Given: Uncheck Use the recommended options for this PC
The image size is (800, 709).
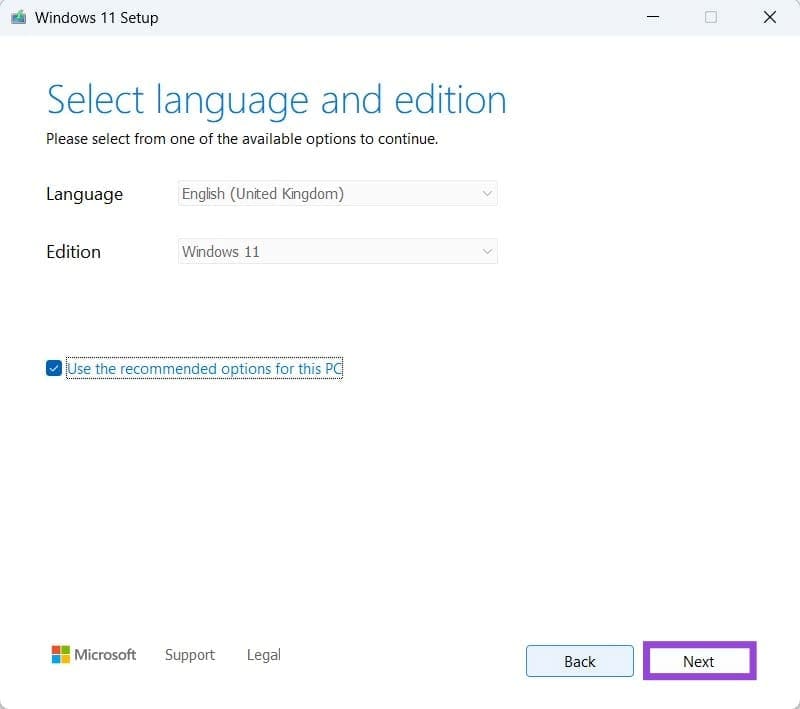Looking at the screenshot, I should (x=54, y=368).
